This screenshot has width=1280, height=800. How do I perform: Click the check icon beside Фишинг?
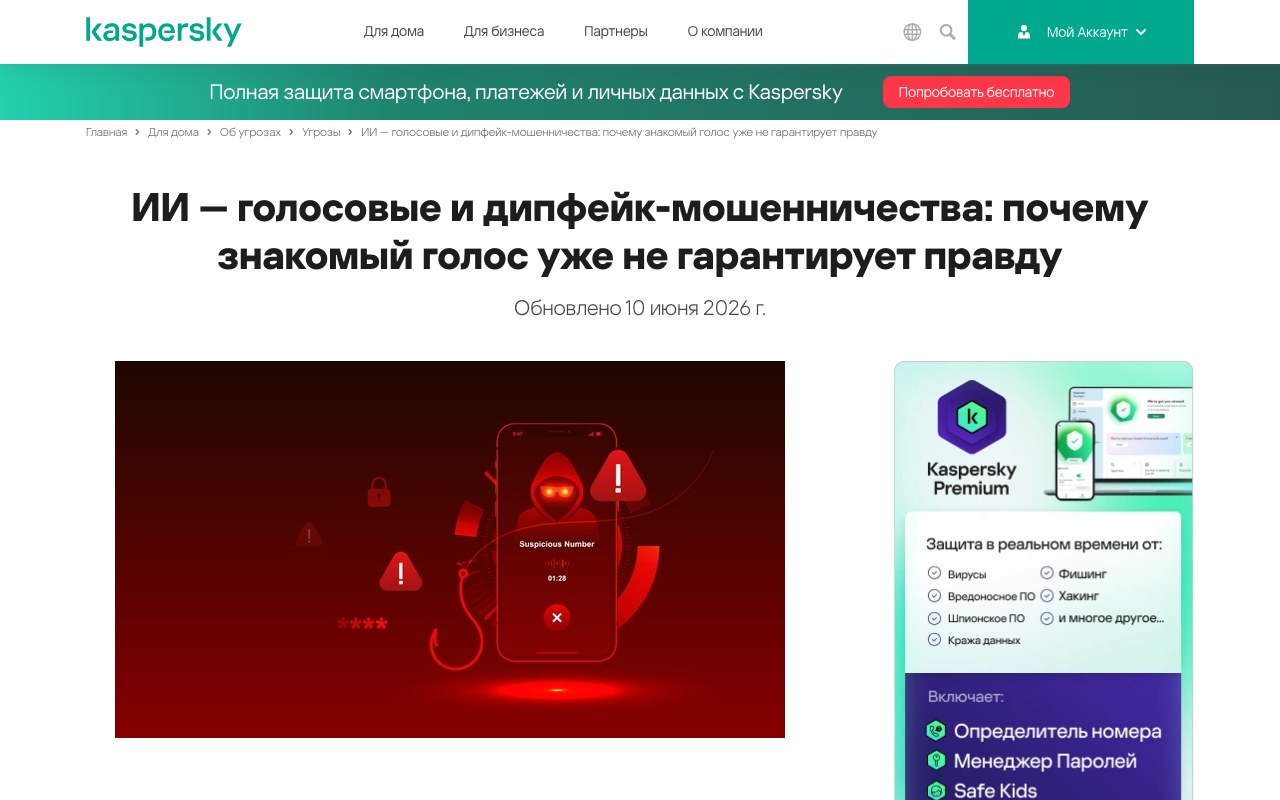(x=1047, y=573)
